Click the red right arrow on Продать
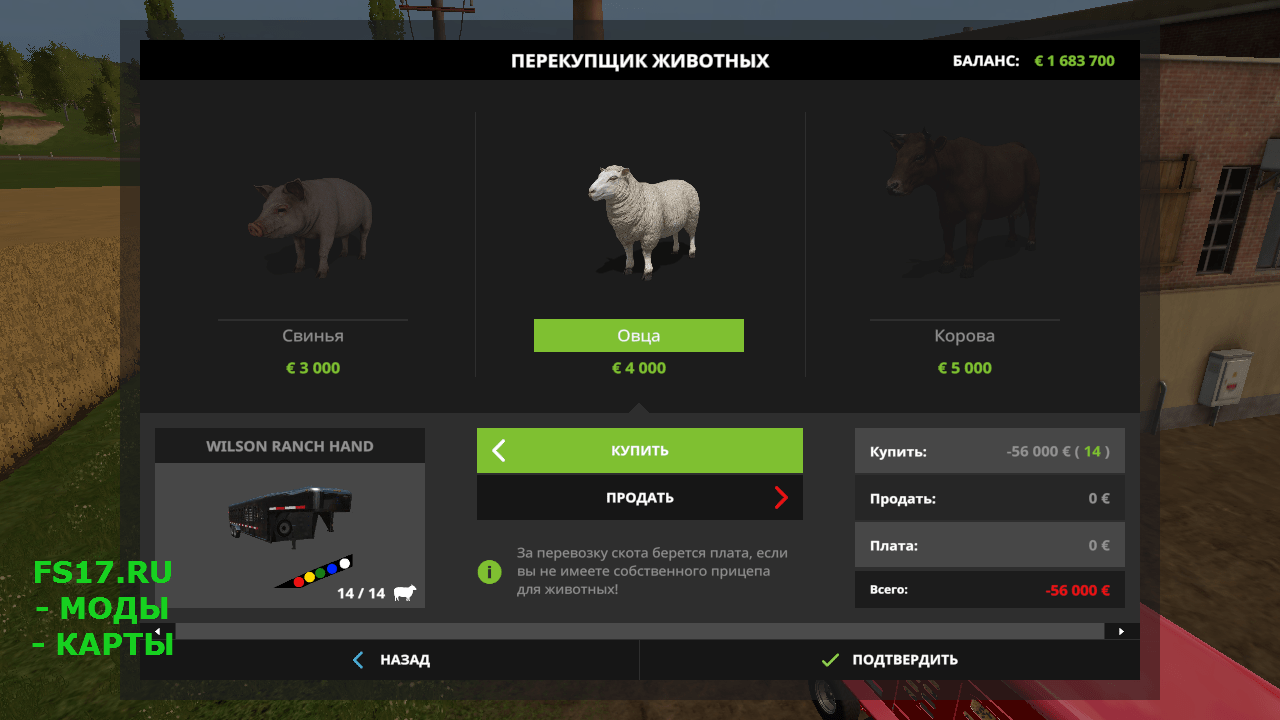Image resolution: width=1280 pixels, height=720 pixels. (781, 498)
